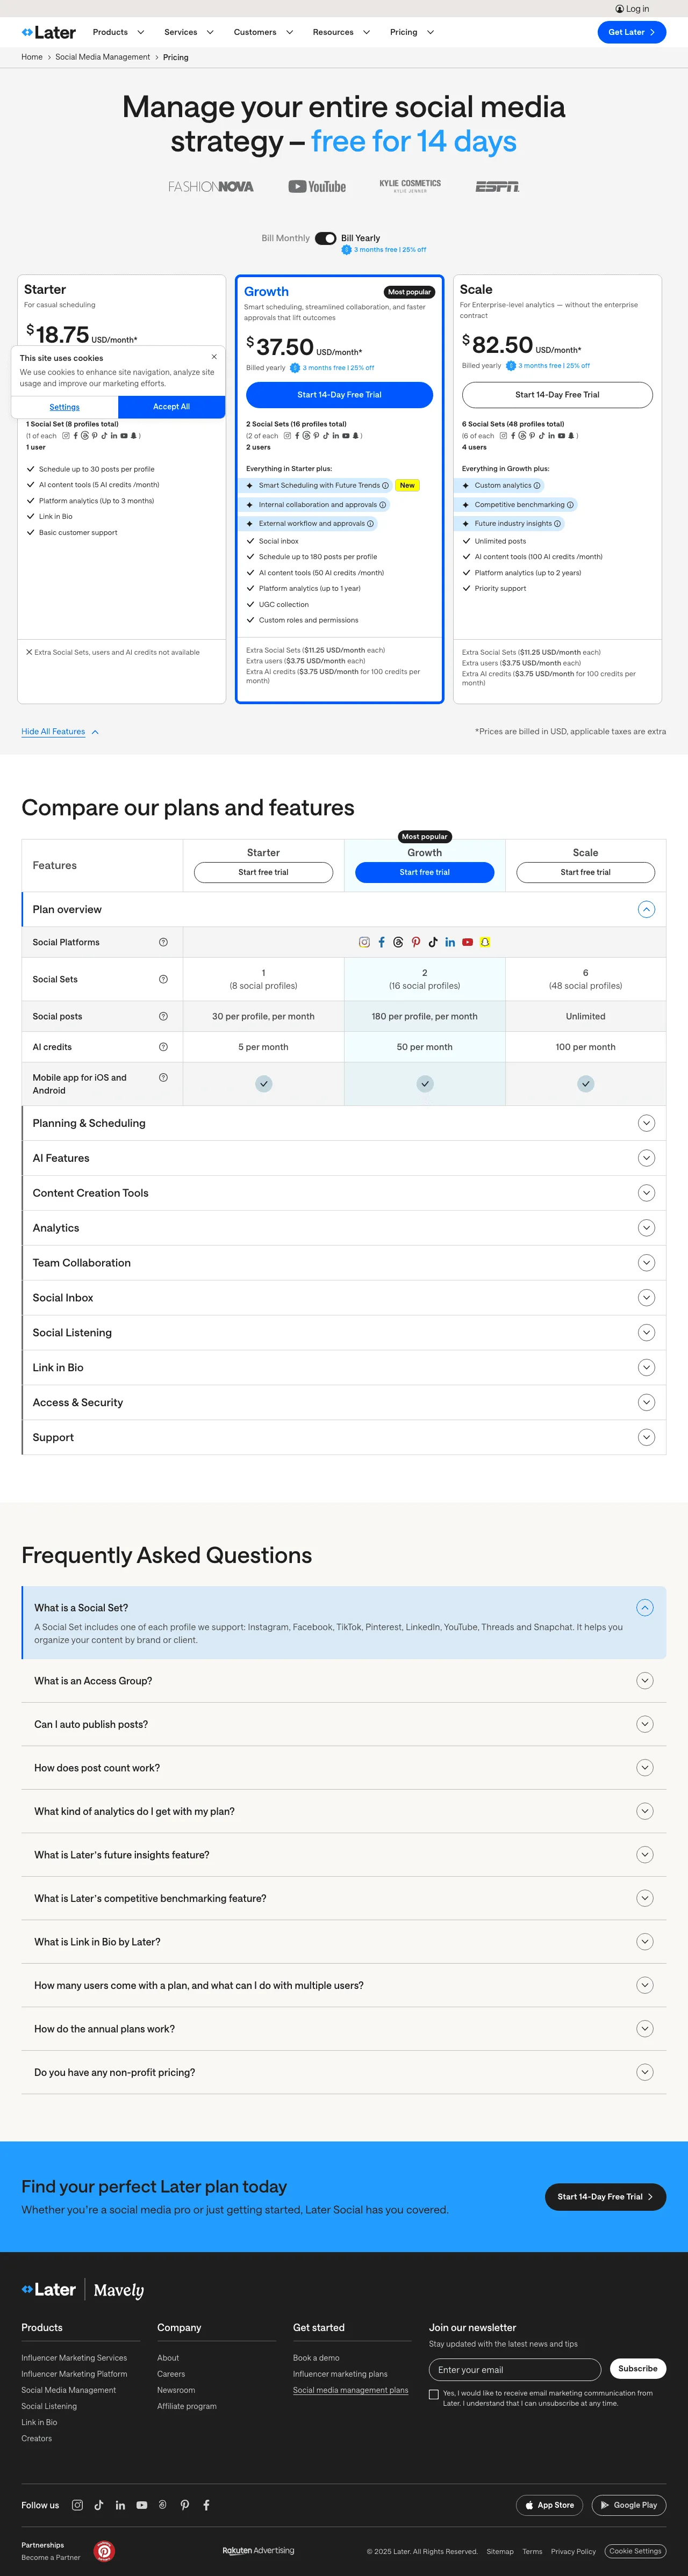Switch billing to Bill Monthly using the toggle

click(x=325, y=239)
